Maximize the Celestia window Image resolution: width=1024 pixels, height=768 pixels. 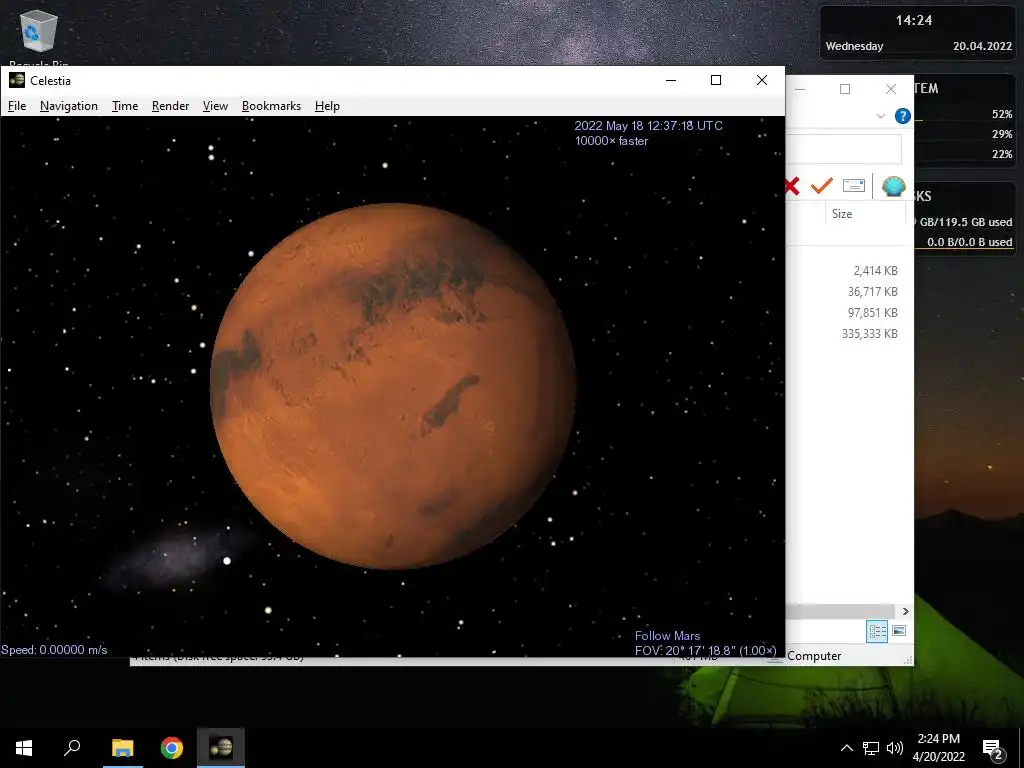(716, 80)
